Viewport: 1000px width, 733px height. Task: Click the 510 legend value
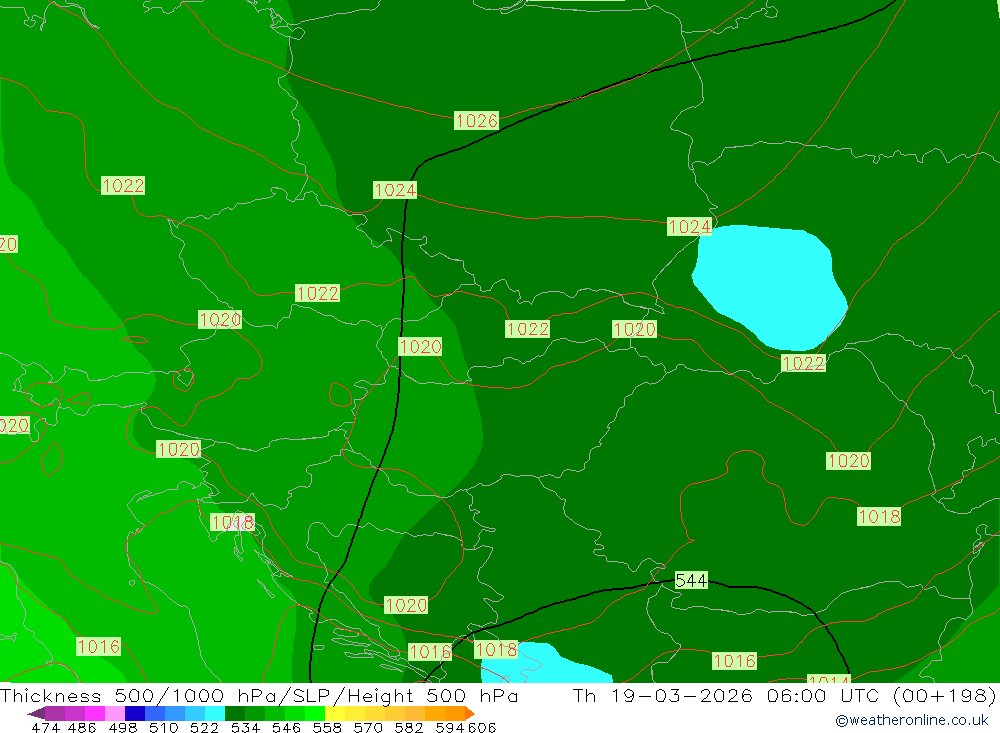[x=163, y=727]
